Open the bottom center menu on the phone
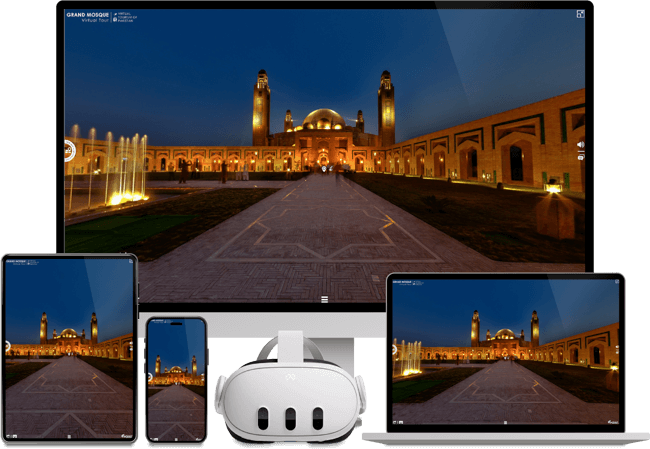This screenshot has width=650, height=449. [x=176, y=439]
